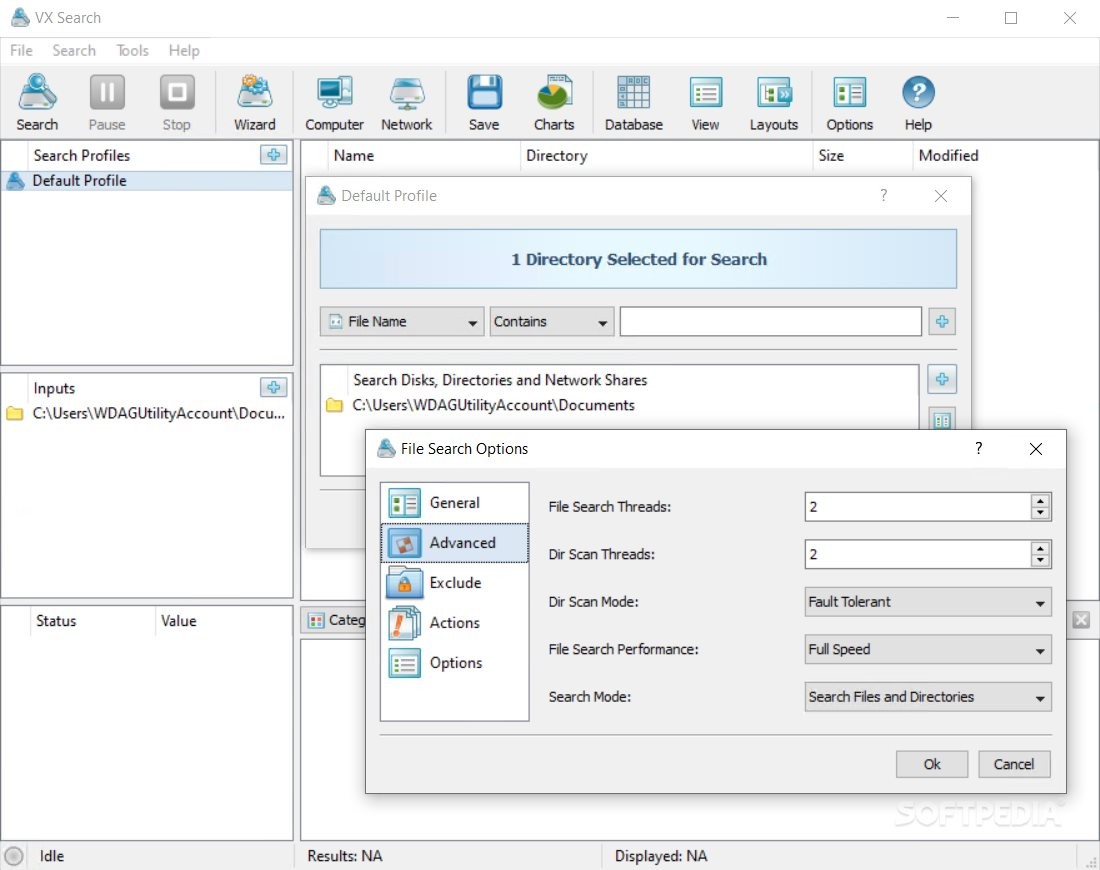Open the Options page in the sidebar list

pos(455,663)
